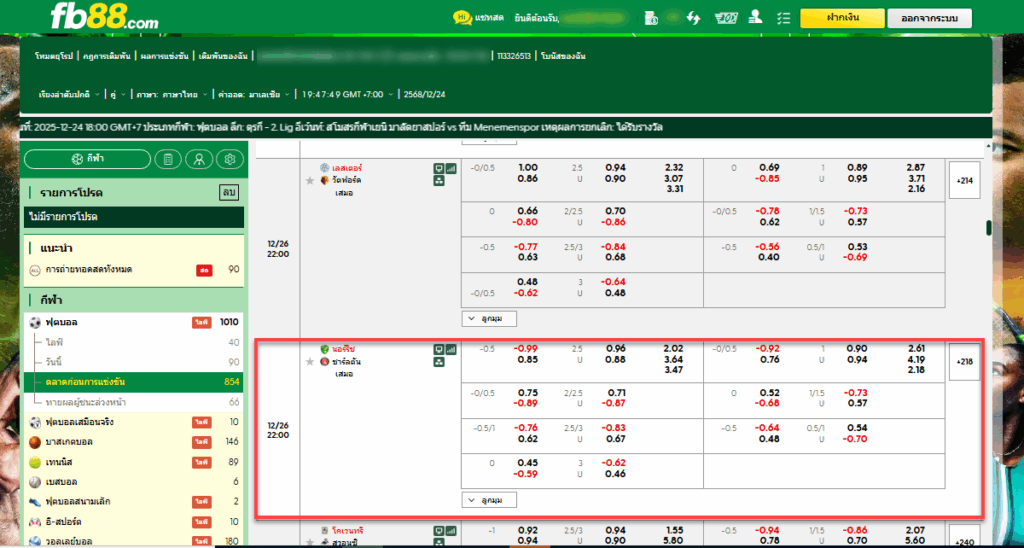Select ตลาดก่อนการแข่งขัน pre-match item
Image resolution: width=1024 pixels, height=548 pixels.
pos(134,382)
